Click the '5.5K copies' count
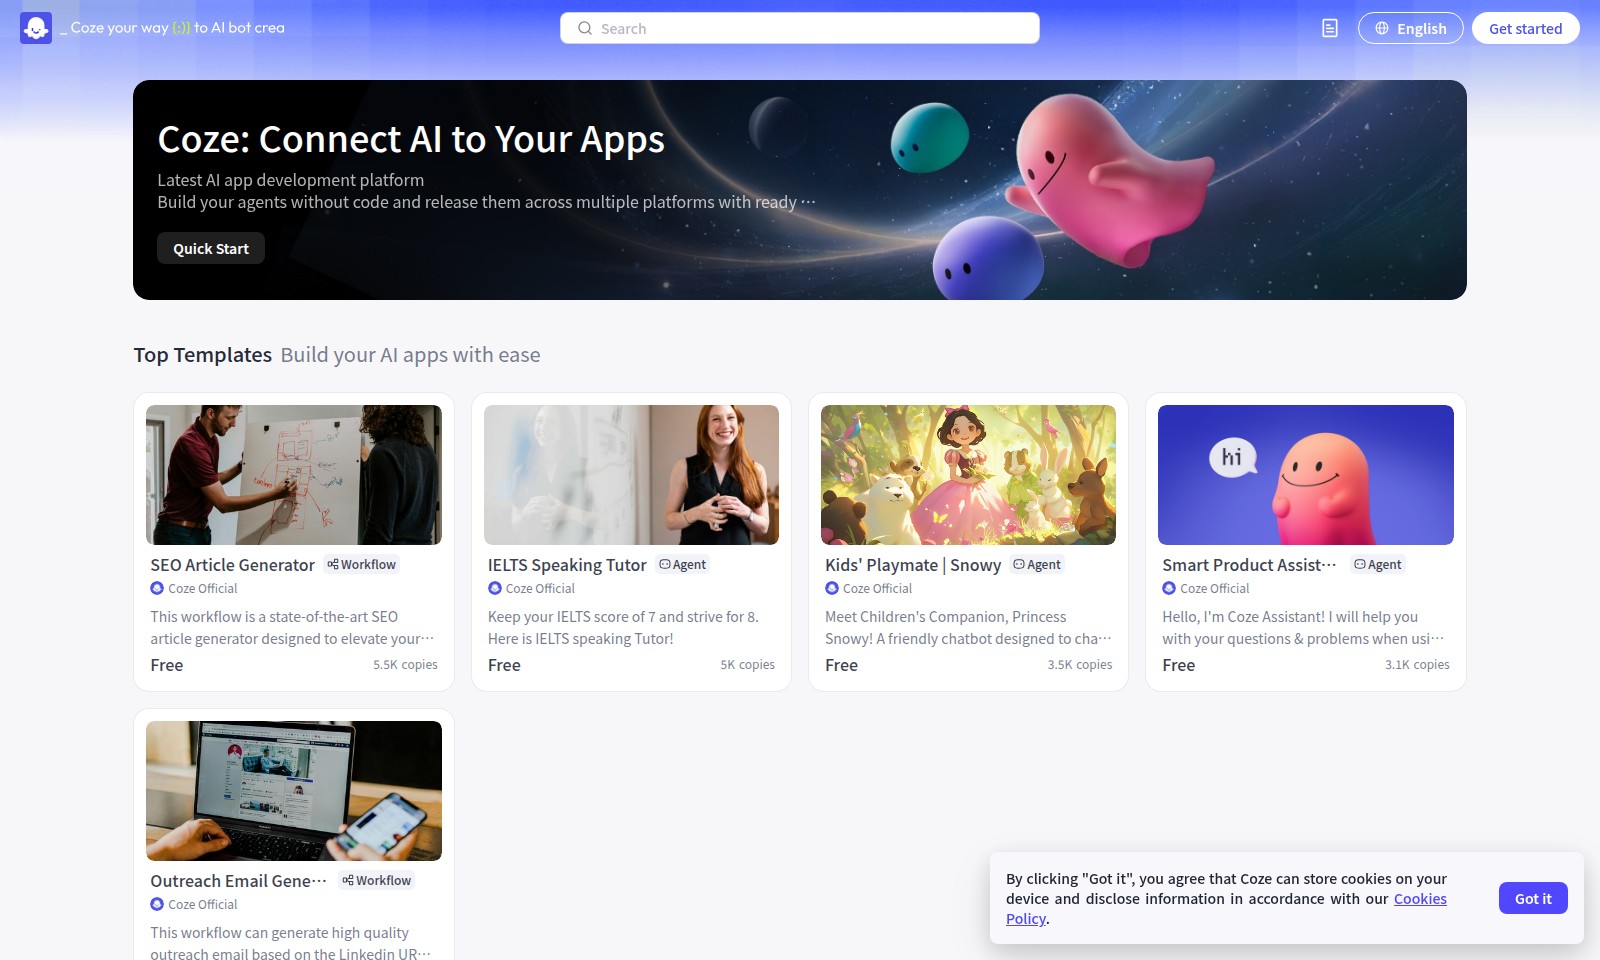The image size is (1600, 960). [x=405, y=665]
